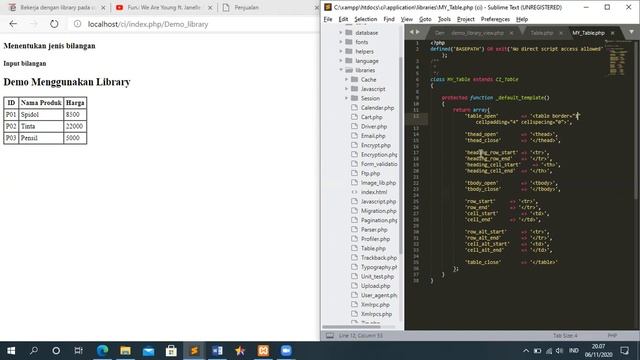Open File Explorer from the taskbar
The image size is (640, 360).
[125, 351]
